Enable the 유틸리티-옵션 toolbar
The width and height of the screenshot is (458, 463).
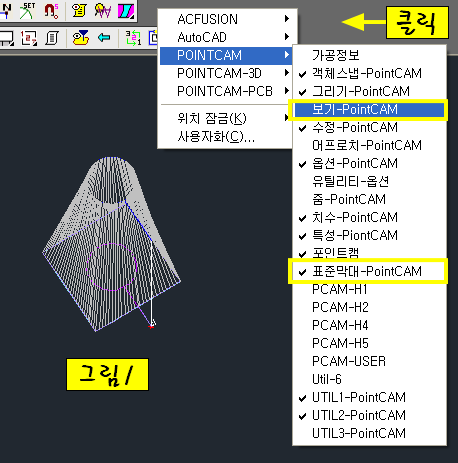(x=369, y=181)
